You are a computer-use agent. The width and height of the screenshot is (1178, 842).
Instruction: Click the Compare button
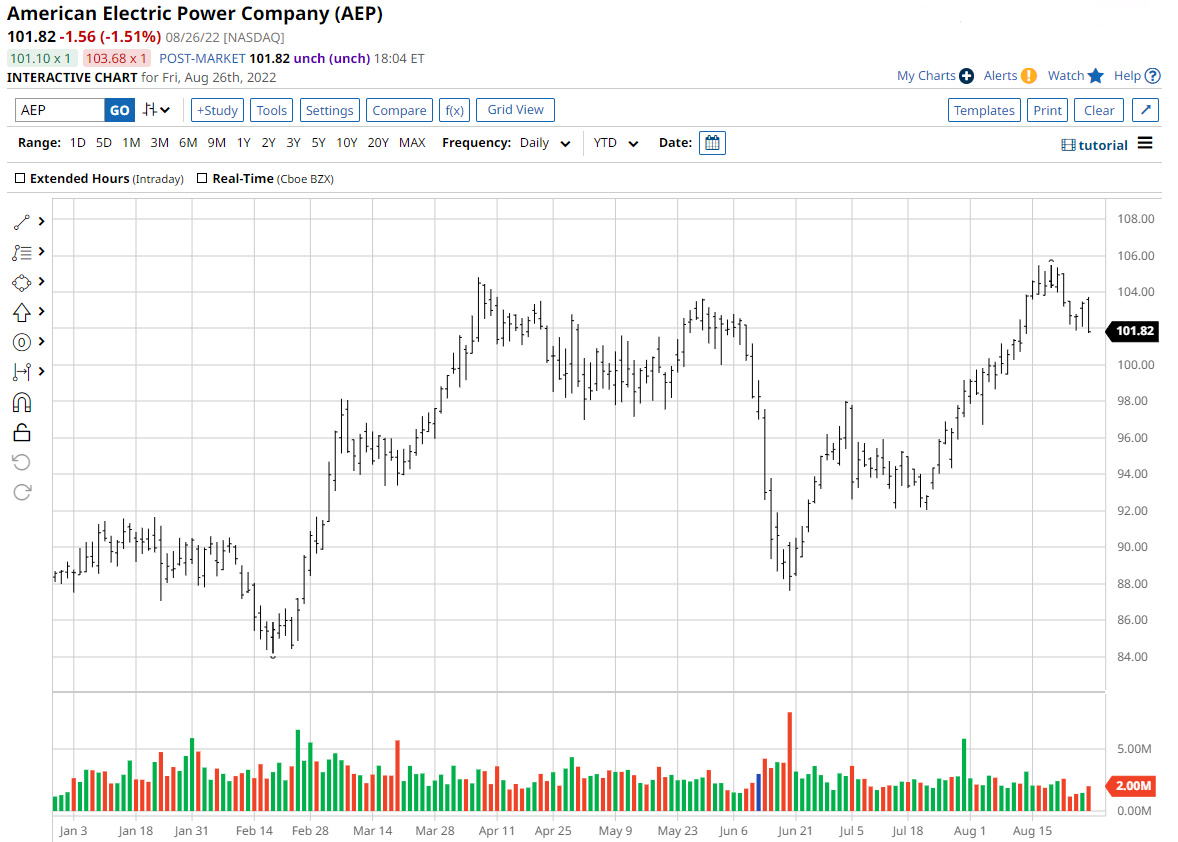click(x=399, y=110)
